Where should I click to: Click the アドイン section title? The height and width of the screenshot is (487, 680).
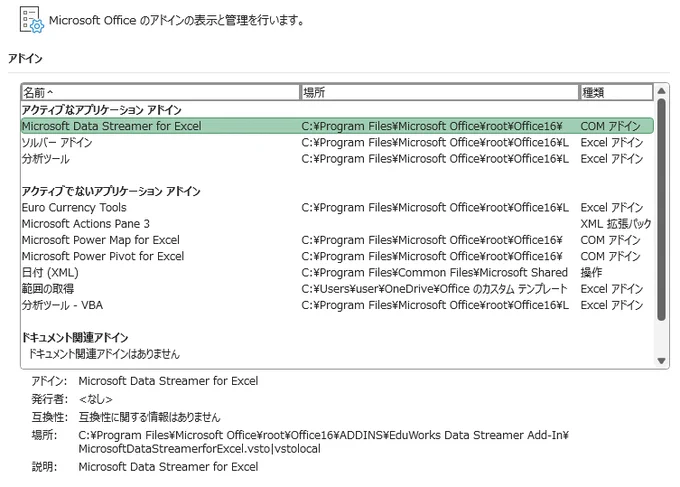point(25,59)
